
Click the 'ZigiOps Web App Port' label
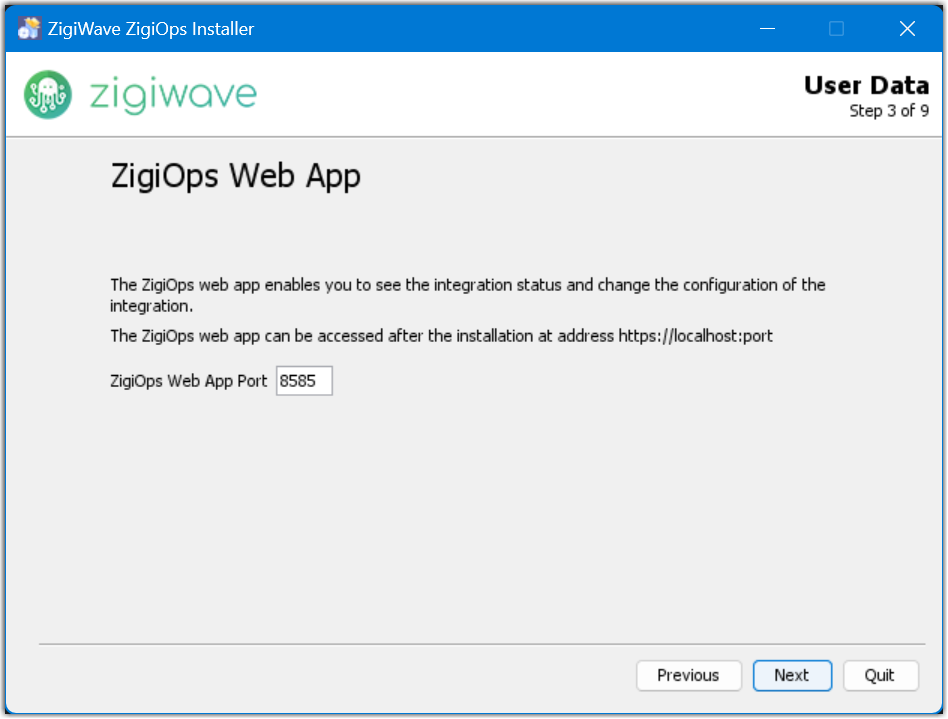189,381
